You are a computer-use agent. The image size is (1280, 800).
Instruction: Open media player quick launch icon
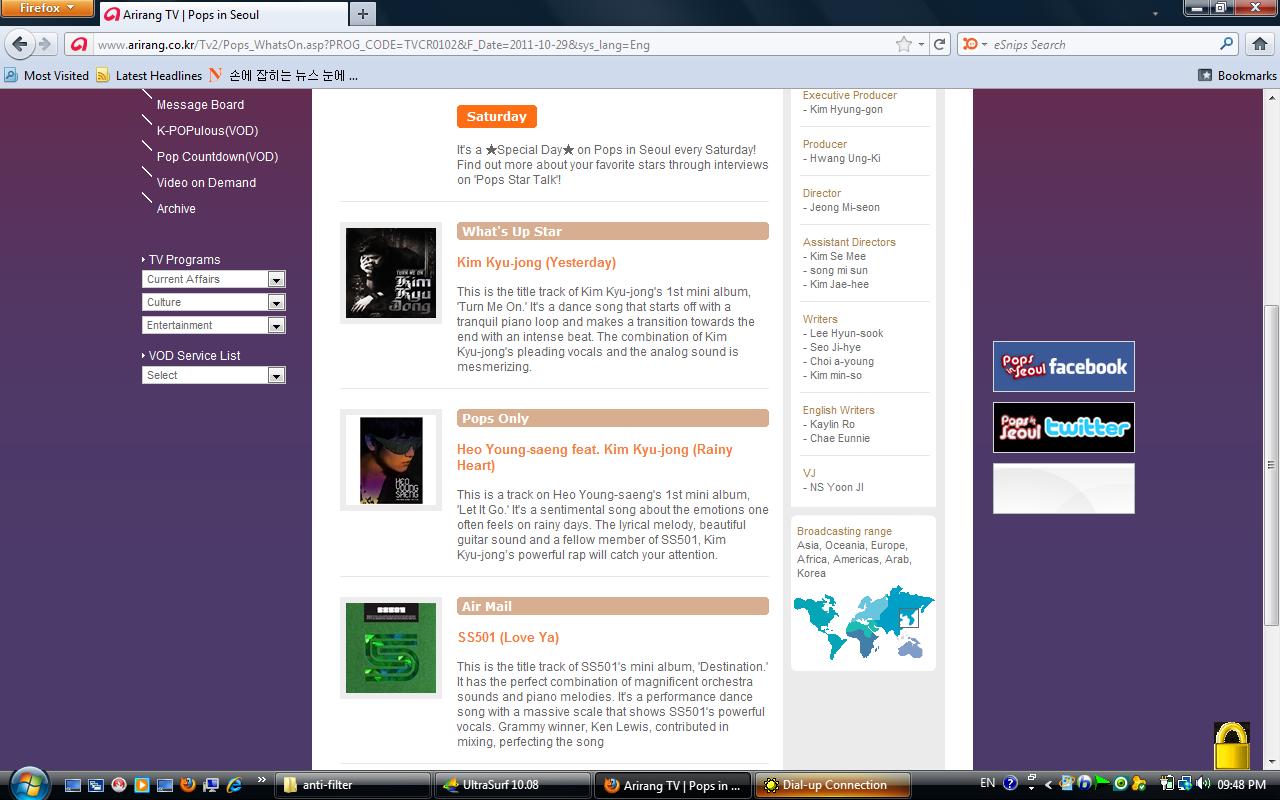pos(142,785)
